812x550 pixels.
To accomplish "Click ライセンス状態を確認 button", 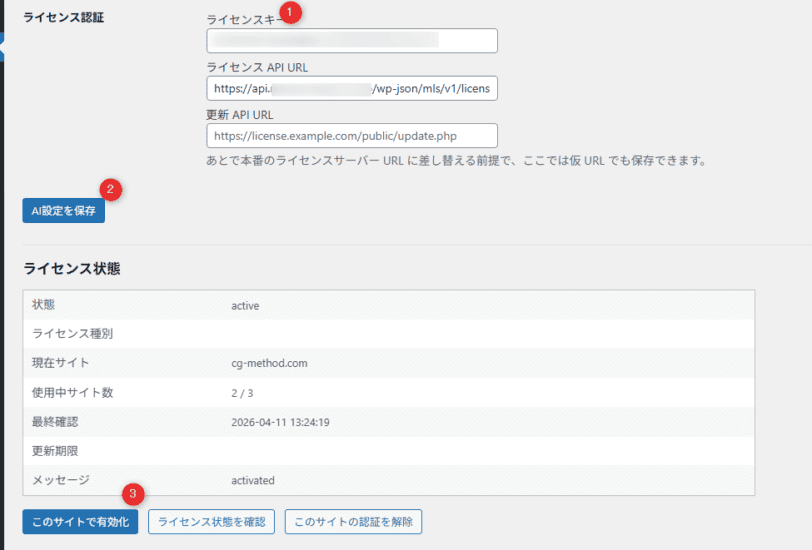I will point(211,522).
